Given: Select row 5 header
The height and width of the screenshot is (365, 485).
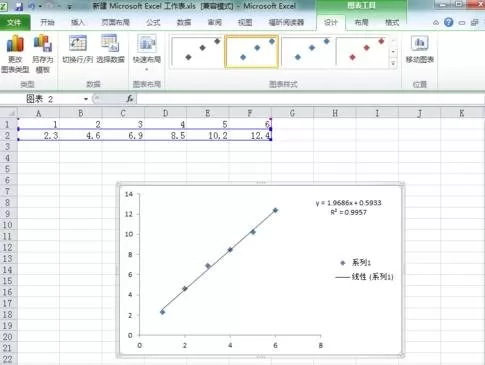Looking at the screenshot, I should pyautogui.click(x=8, y=169).
